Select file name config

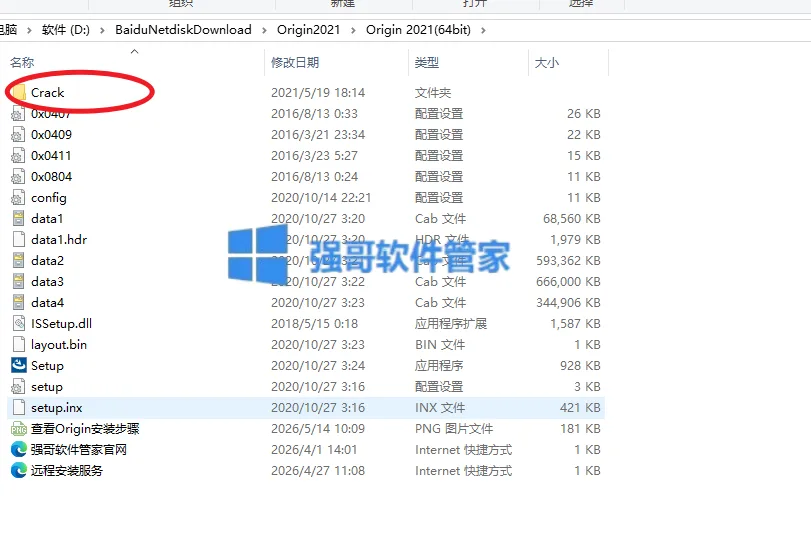click(x=49, y=198)
